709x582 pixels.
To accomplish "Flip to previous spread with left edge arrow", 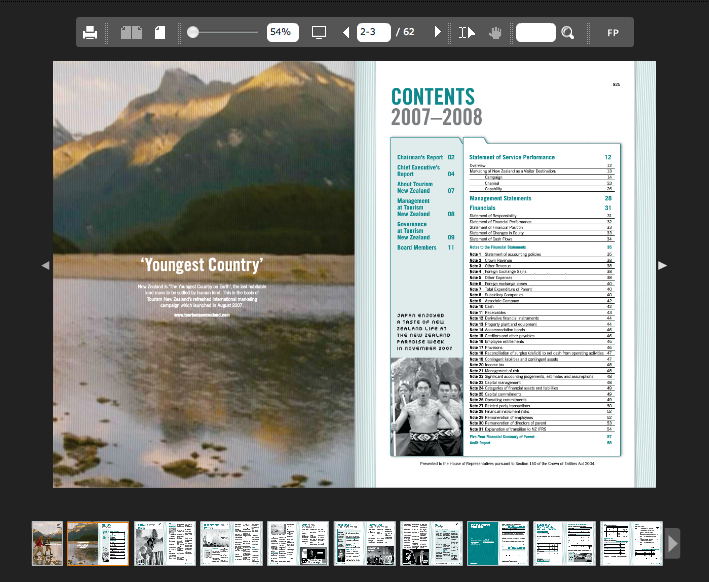I will (44, 265).
